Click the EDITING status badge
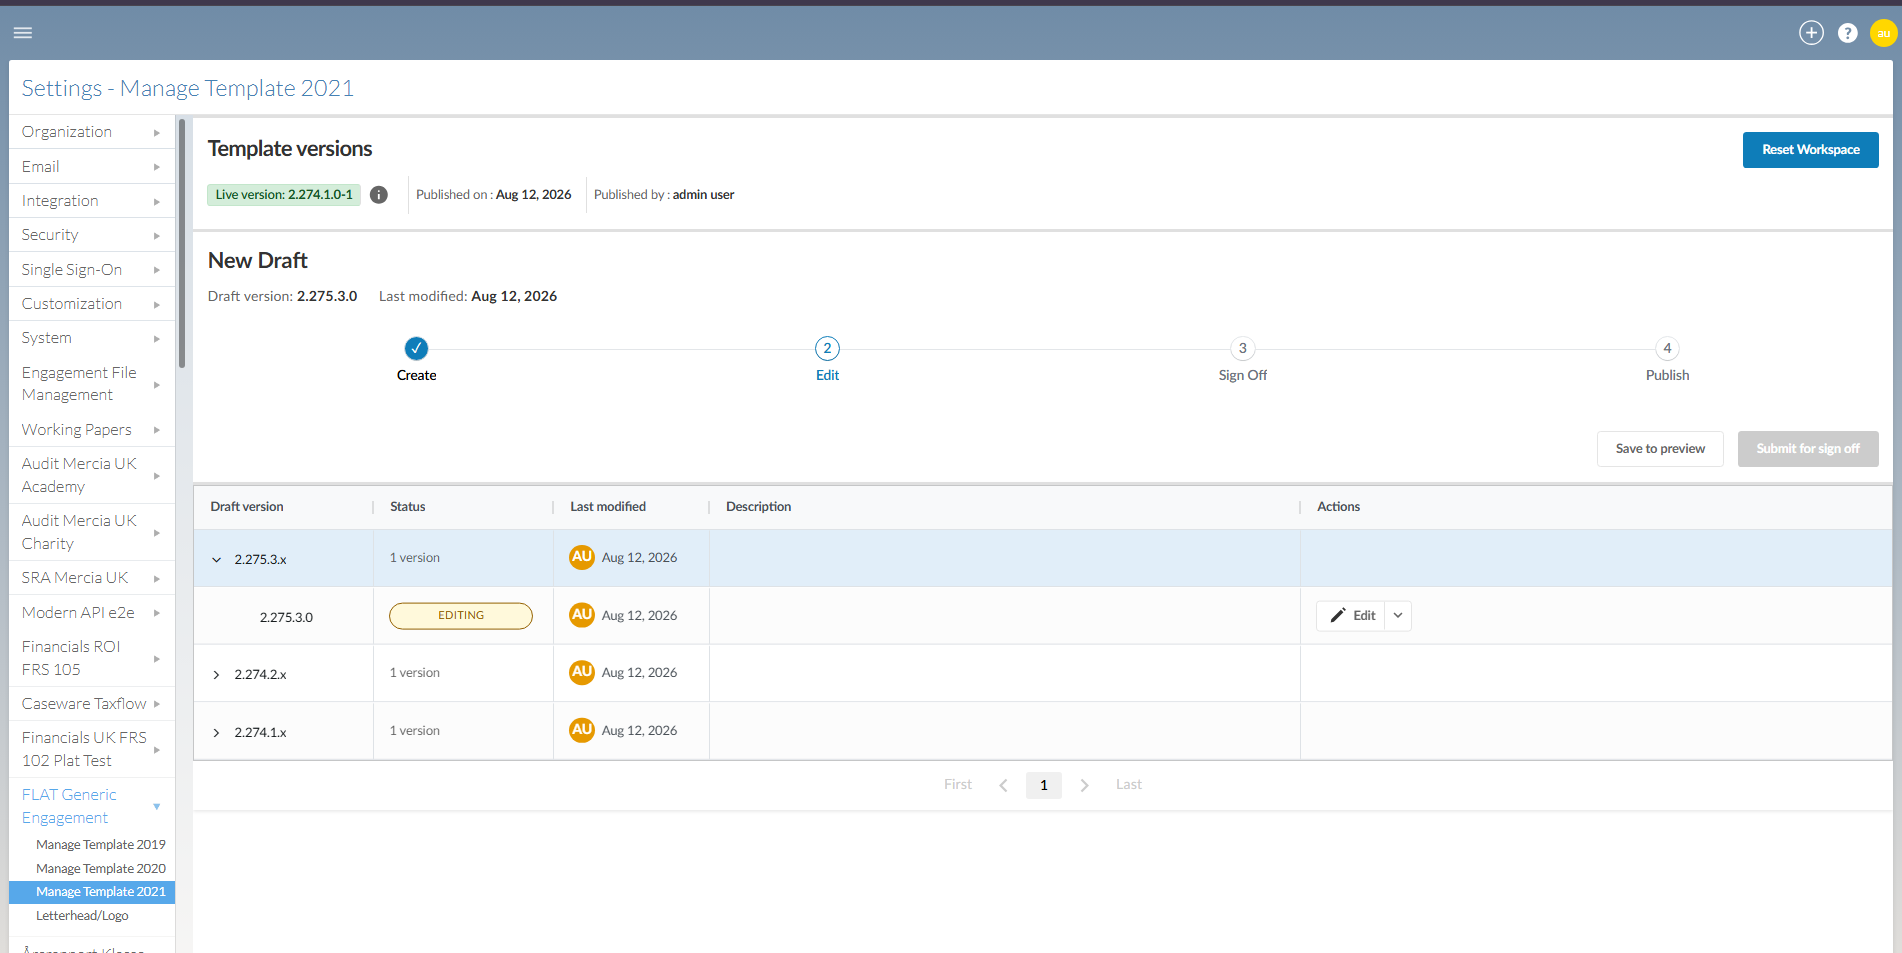Image resolution: width=1902 pixels, height=953 pixels. pyautogui.click(x=460, y=616)
